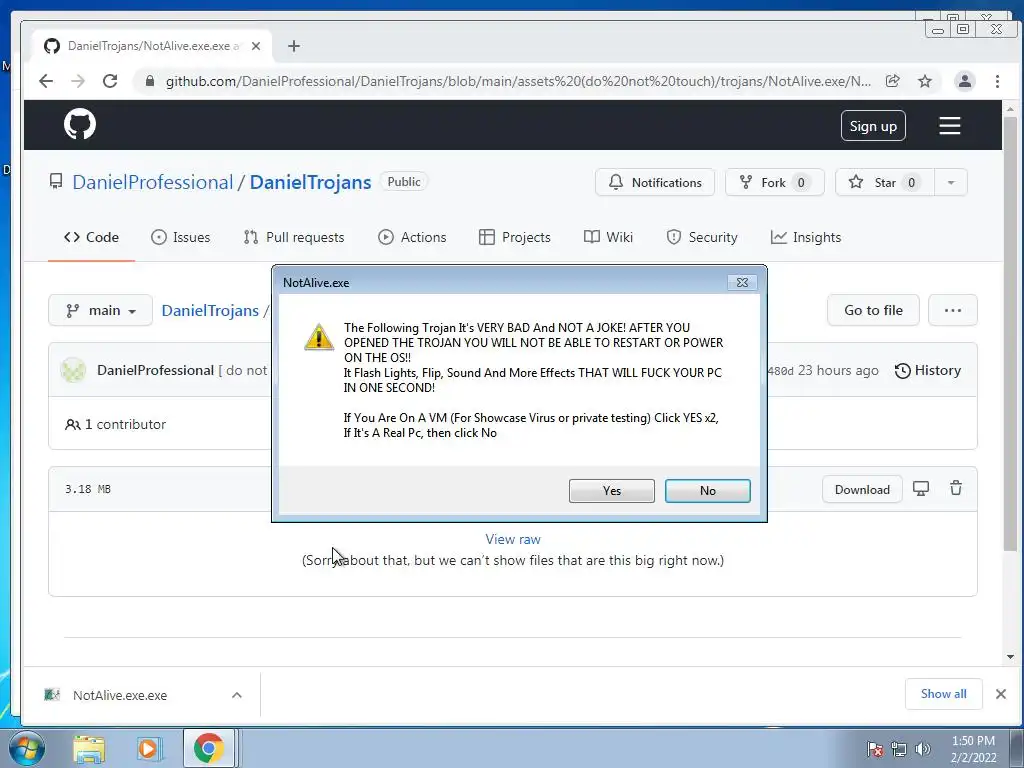This screenshot has height=768, width=1024.
Task: Click the warning triangle icon in the dialog
Action: click(319, 337)
